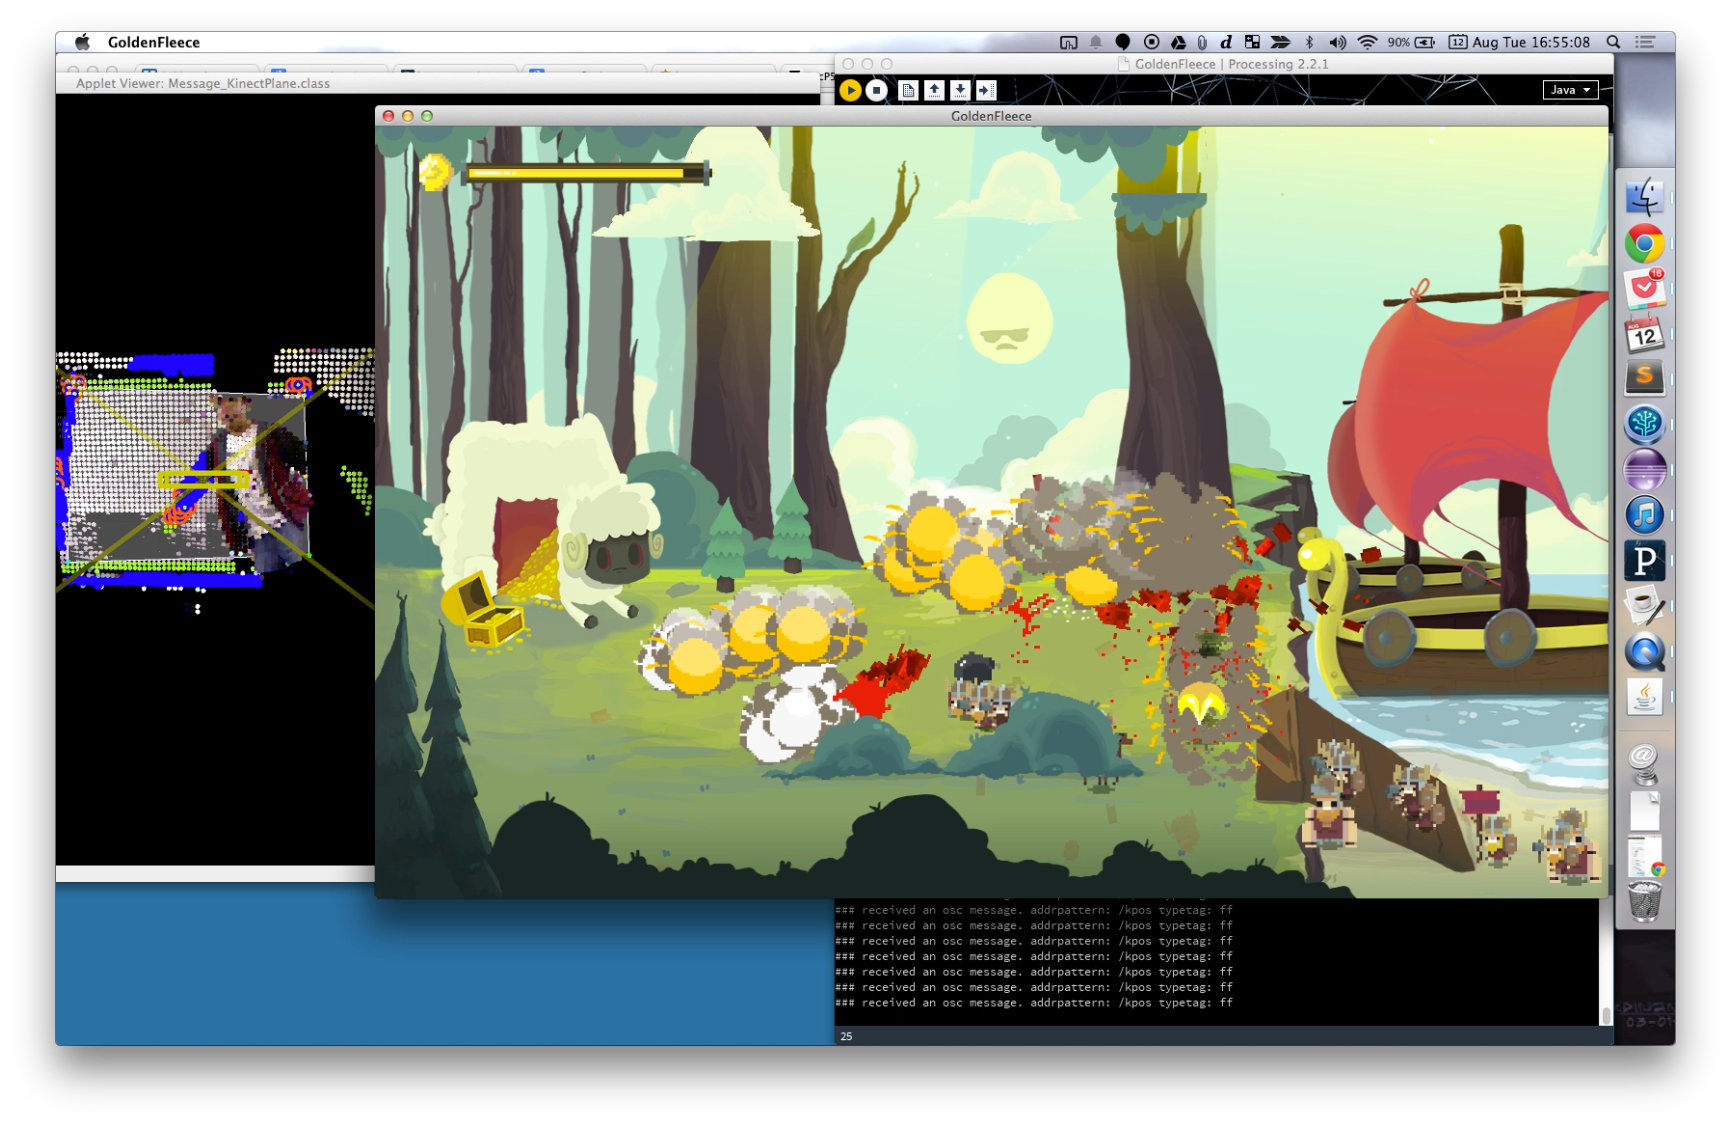This screenshot has height=1125, width=1731.
Task: Click the Run button in Processing toolbar
Action: (x=850, y=90)
